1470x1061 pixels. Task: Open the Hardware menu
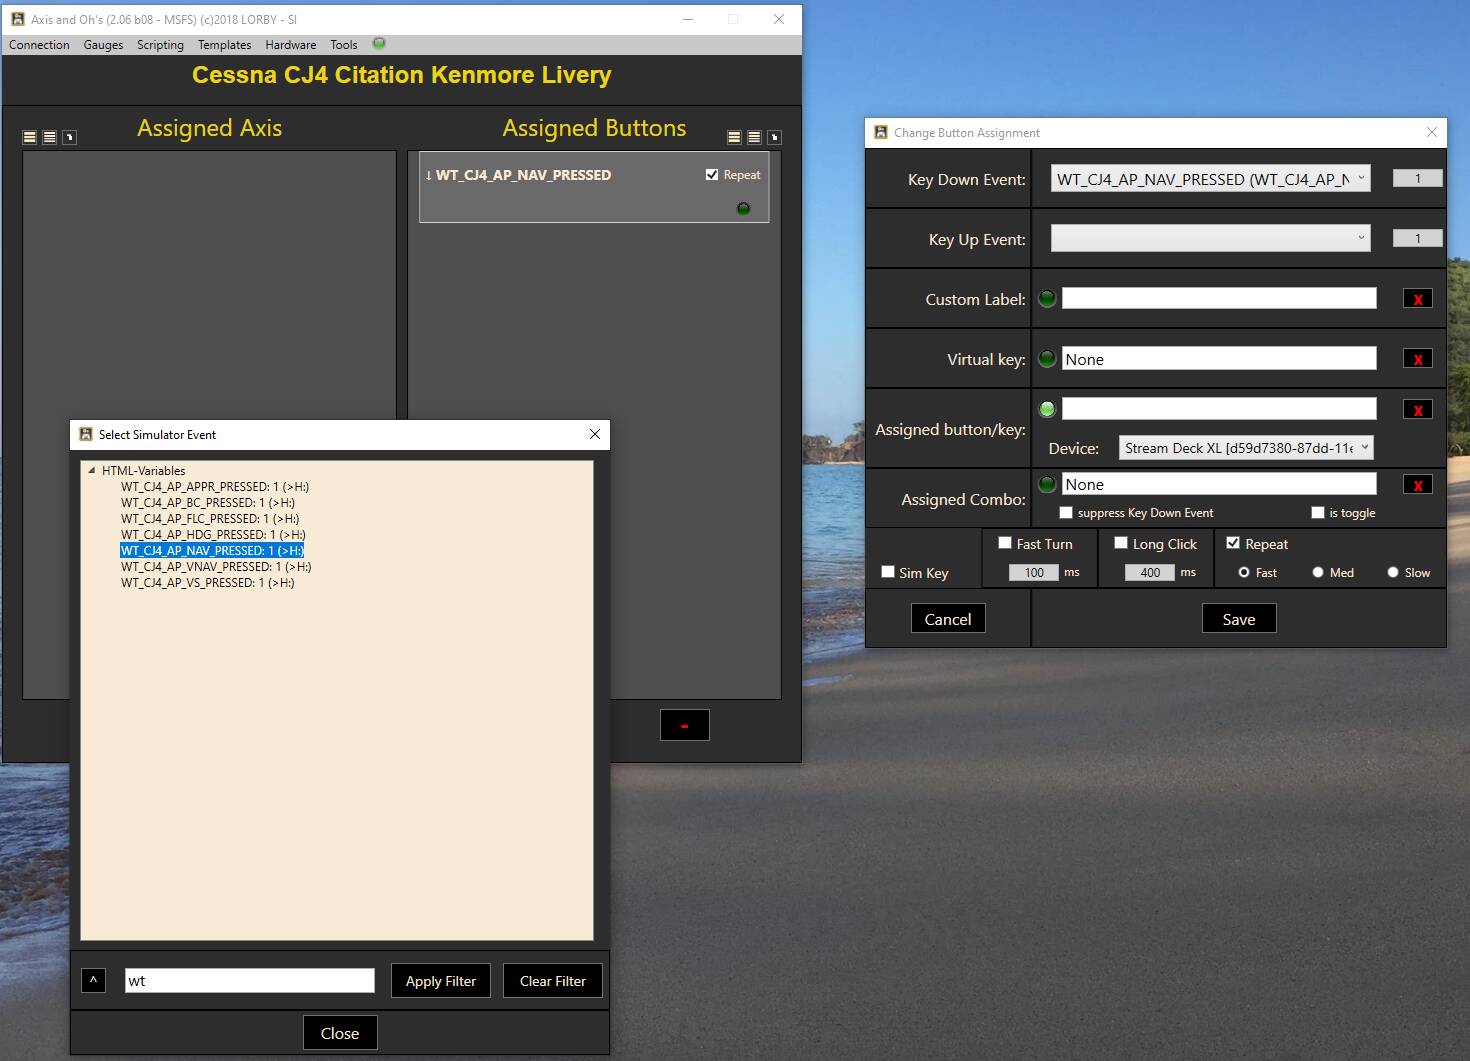(x=291, y=45)
